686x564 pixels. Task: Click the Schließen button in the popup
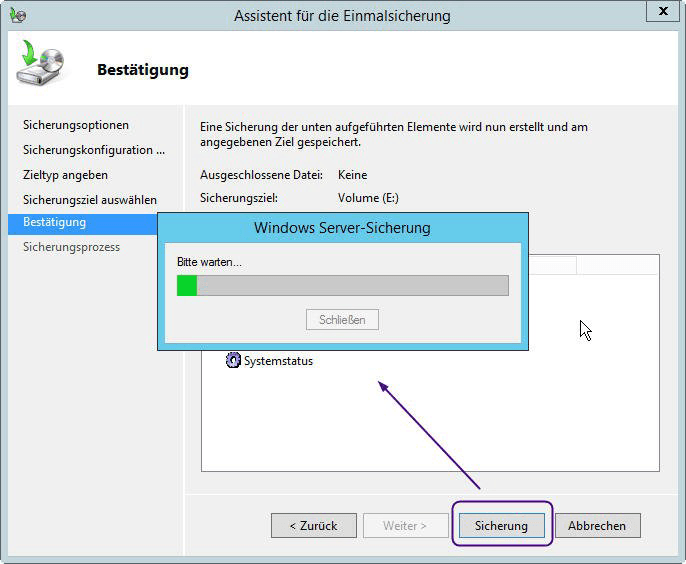click(x=342, y=320)
